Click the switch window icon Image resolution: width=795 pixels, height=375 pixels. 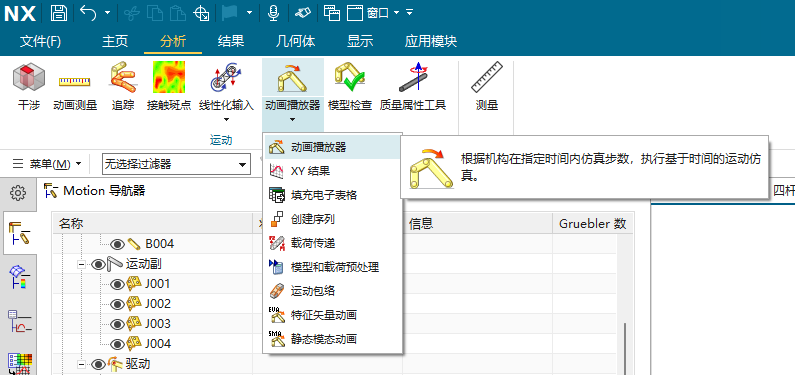coord(331,13)
